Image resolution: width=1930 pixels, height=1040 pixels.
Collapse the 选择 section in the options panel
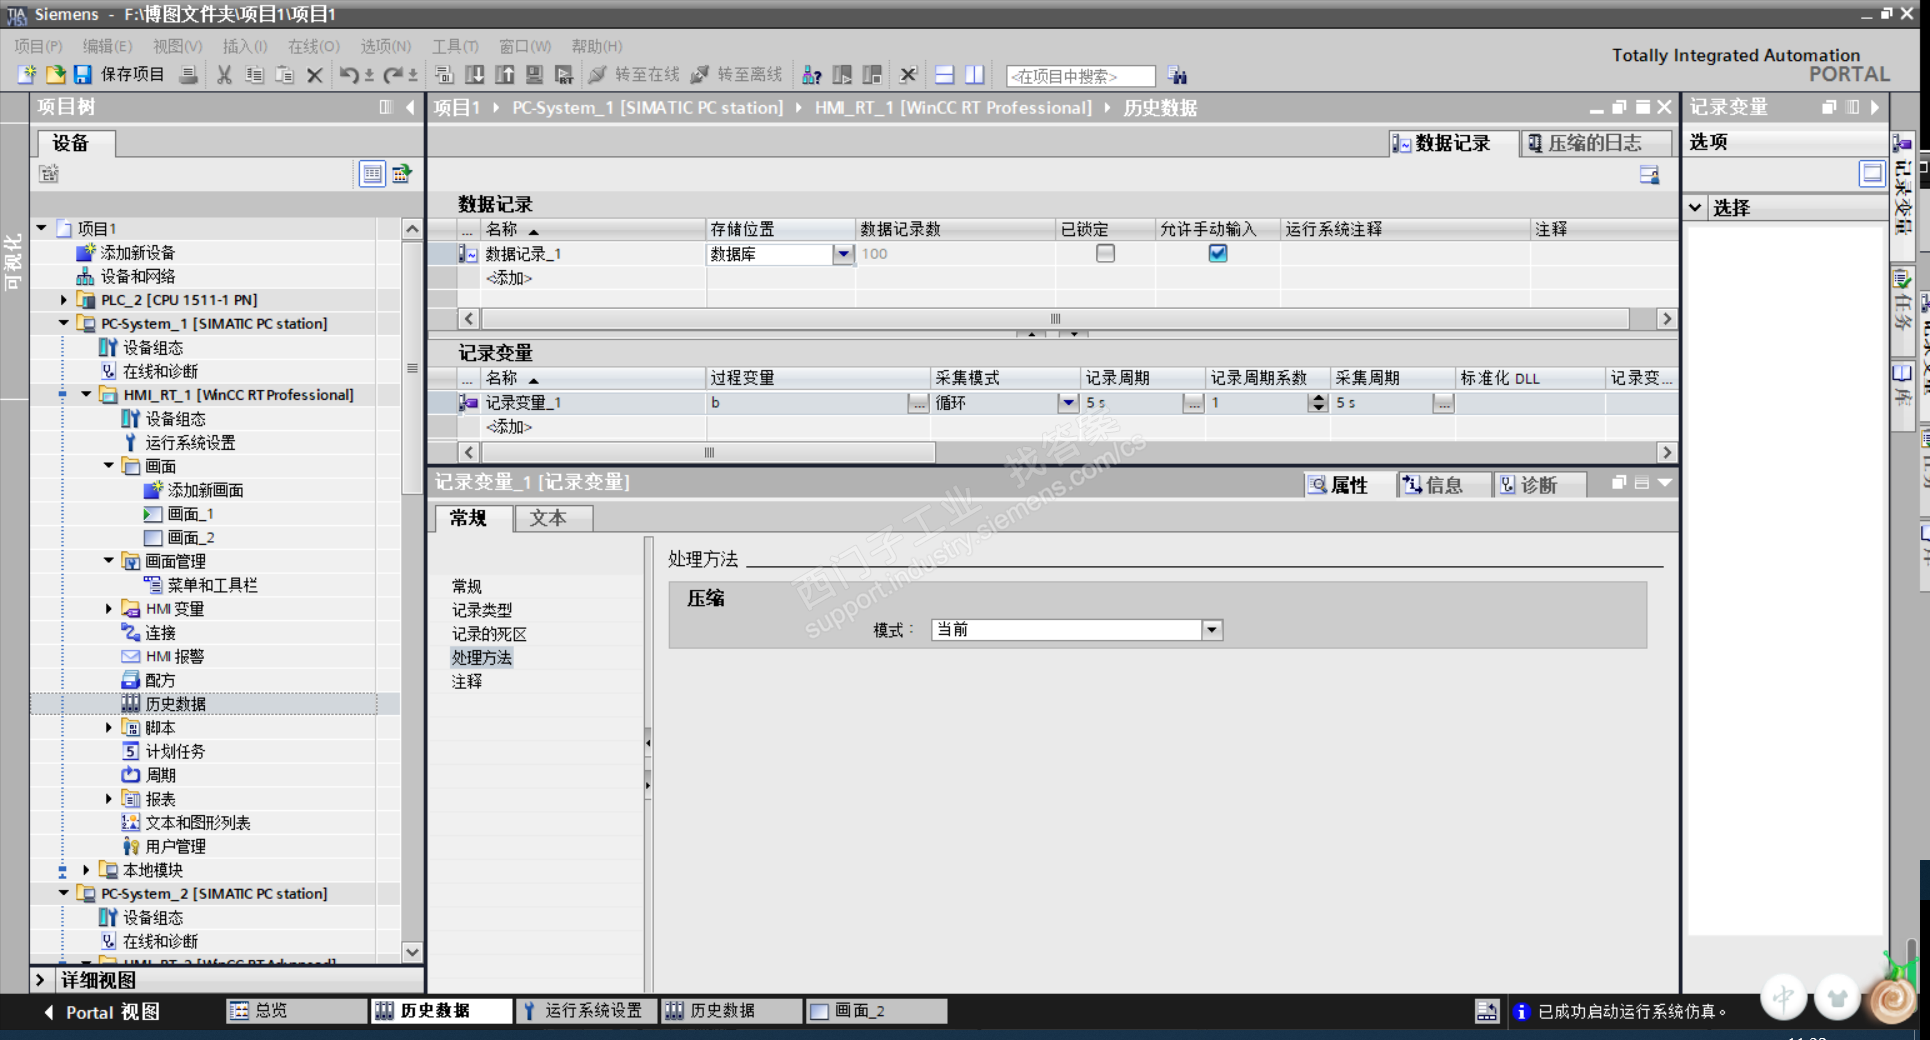click(x=1696, y=208)
